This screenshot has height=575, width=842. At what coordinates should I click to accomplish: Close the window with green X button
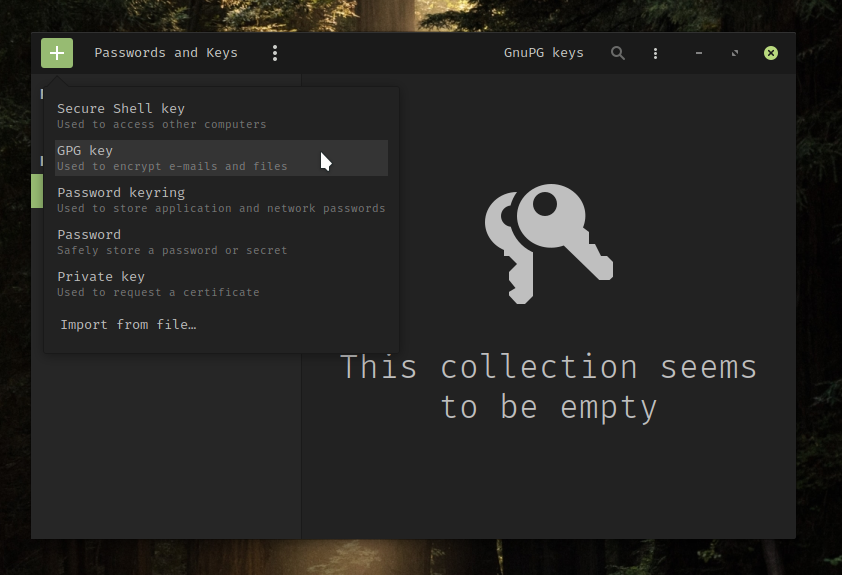coord(771,53)
